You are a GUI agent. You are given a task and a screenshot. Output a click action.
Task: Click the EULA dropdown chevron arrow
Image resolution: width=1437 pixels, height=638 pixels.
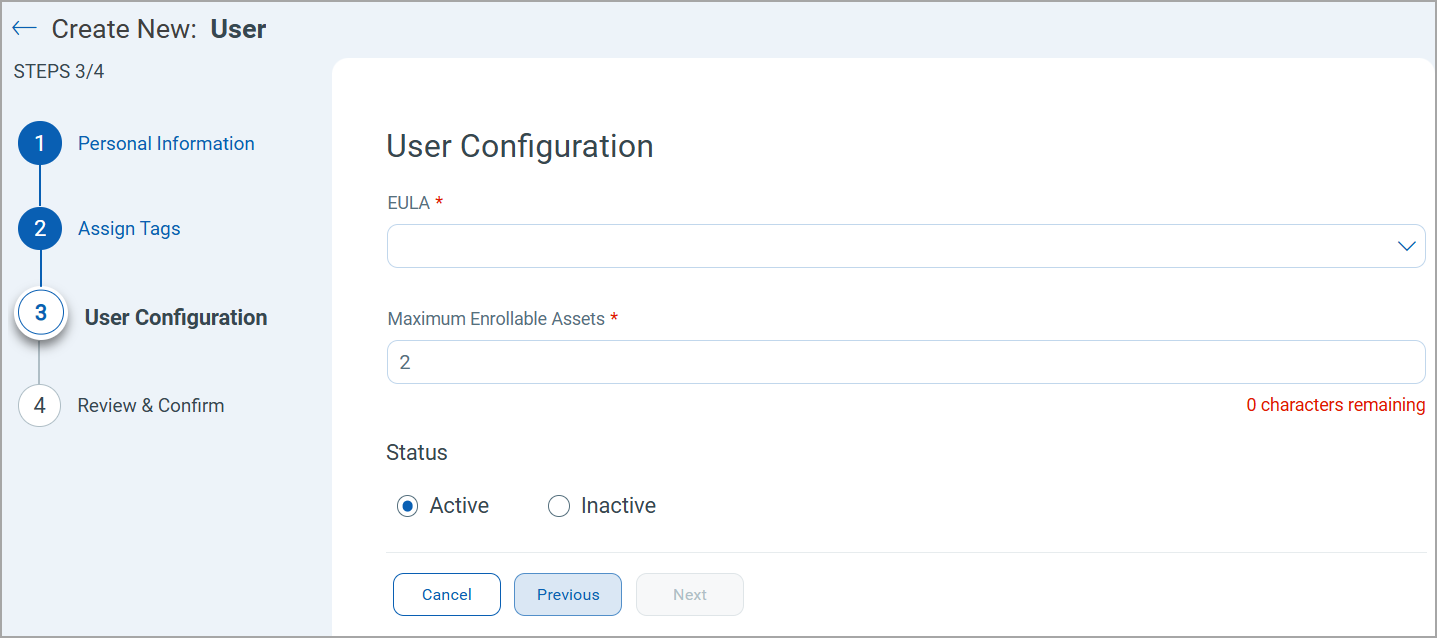(1406, 246)
